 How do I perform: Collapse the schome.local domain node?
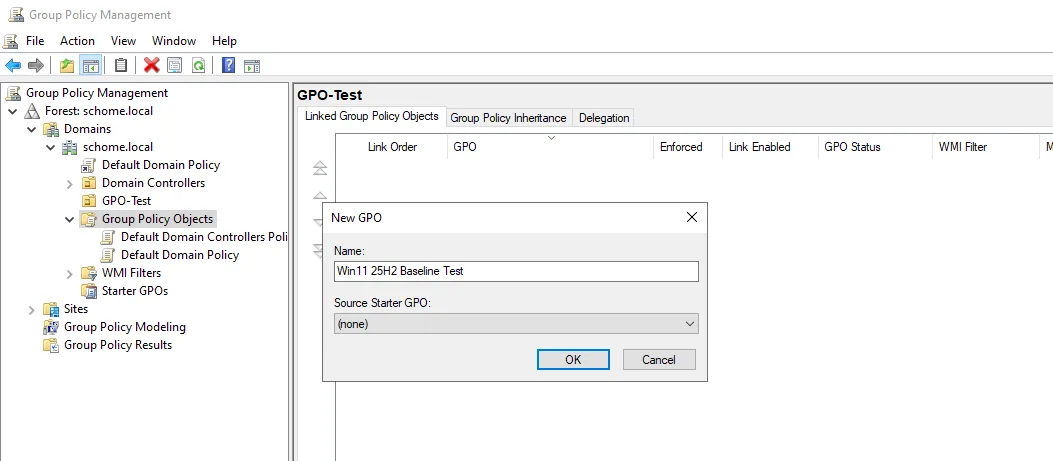(x=50, y=147)
